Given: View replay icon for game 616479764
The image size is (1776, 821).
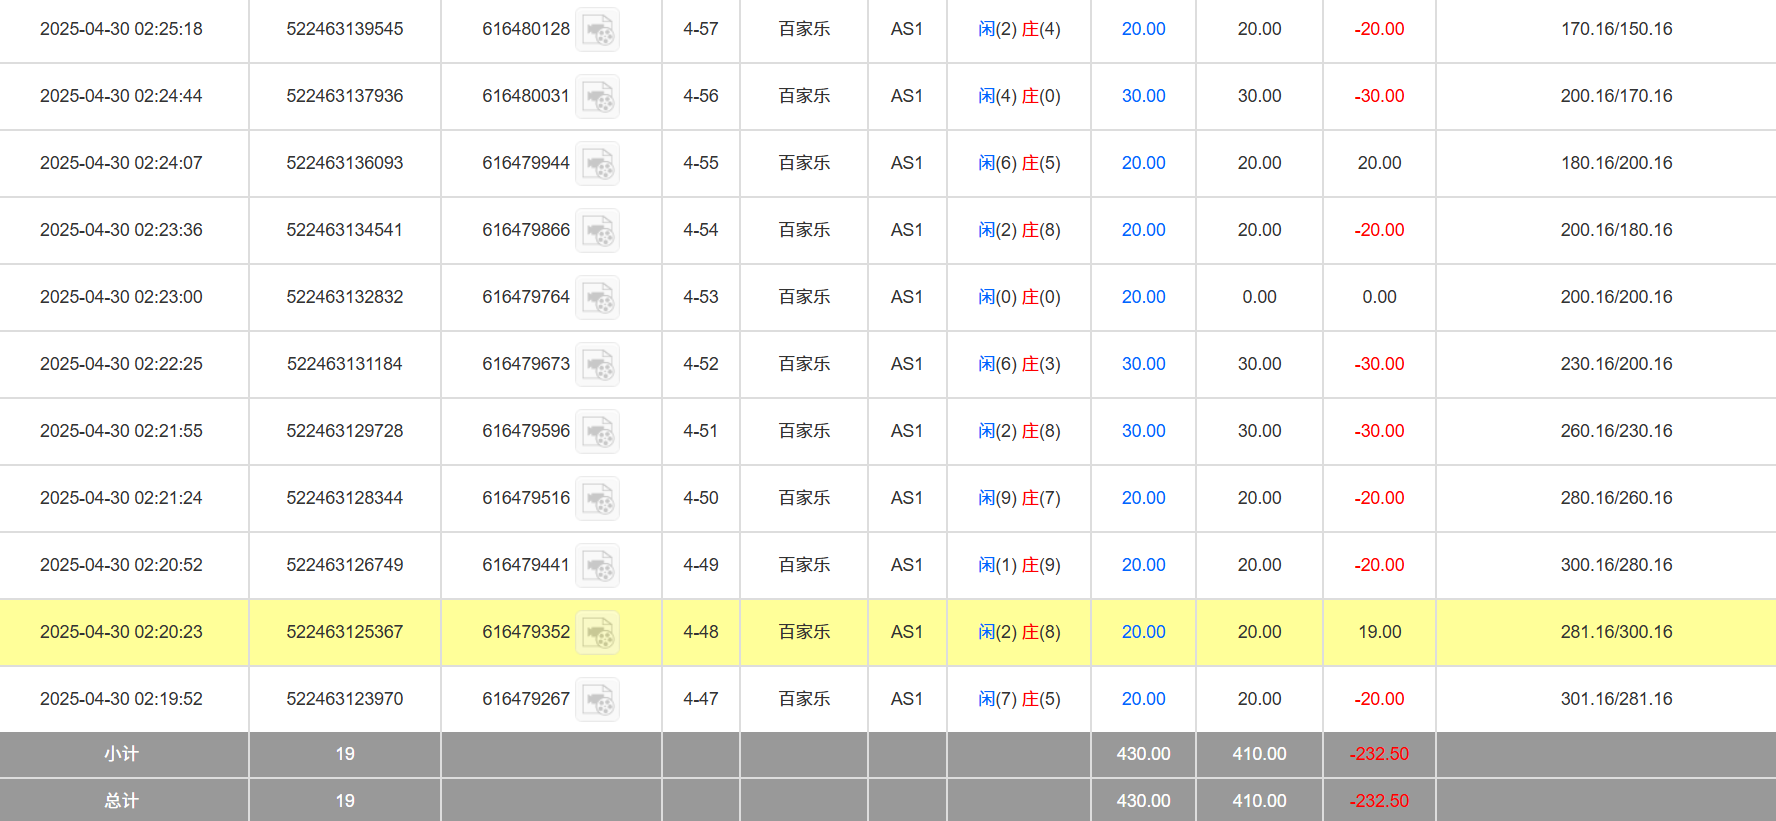Looking at the screenshot, I should (598, 298).
